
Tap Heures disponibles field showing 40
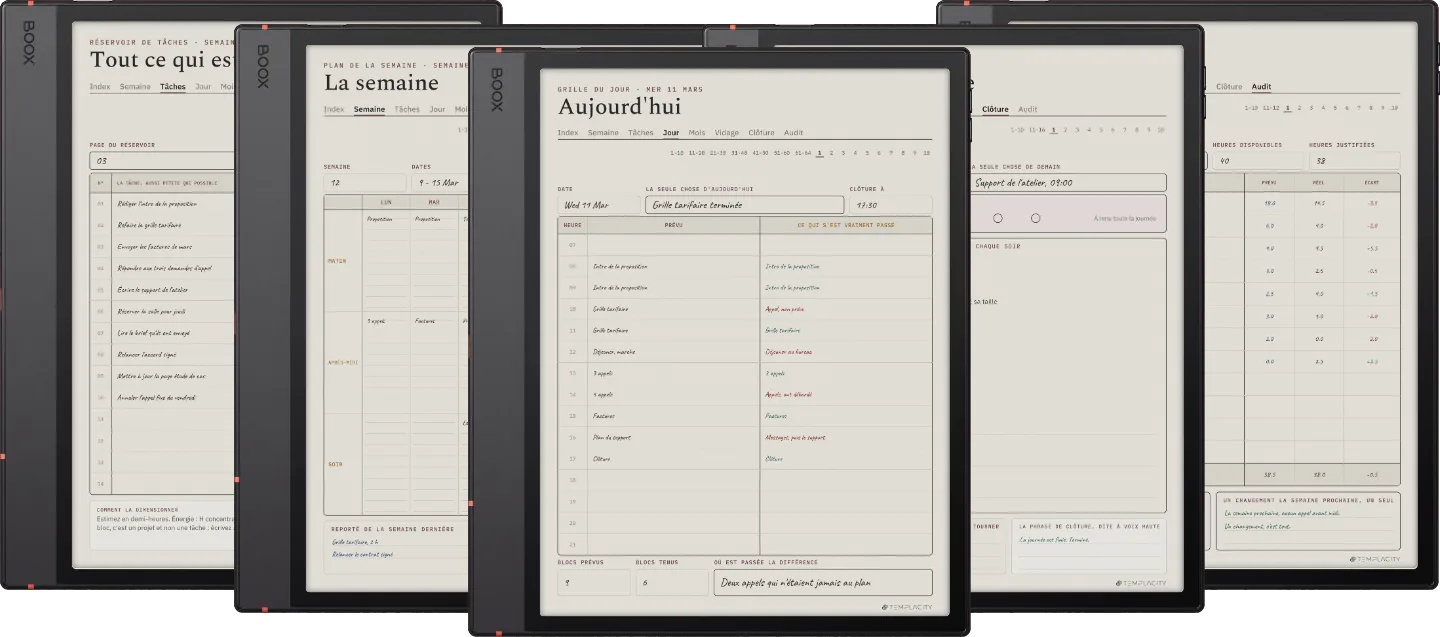point(1257,160)
